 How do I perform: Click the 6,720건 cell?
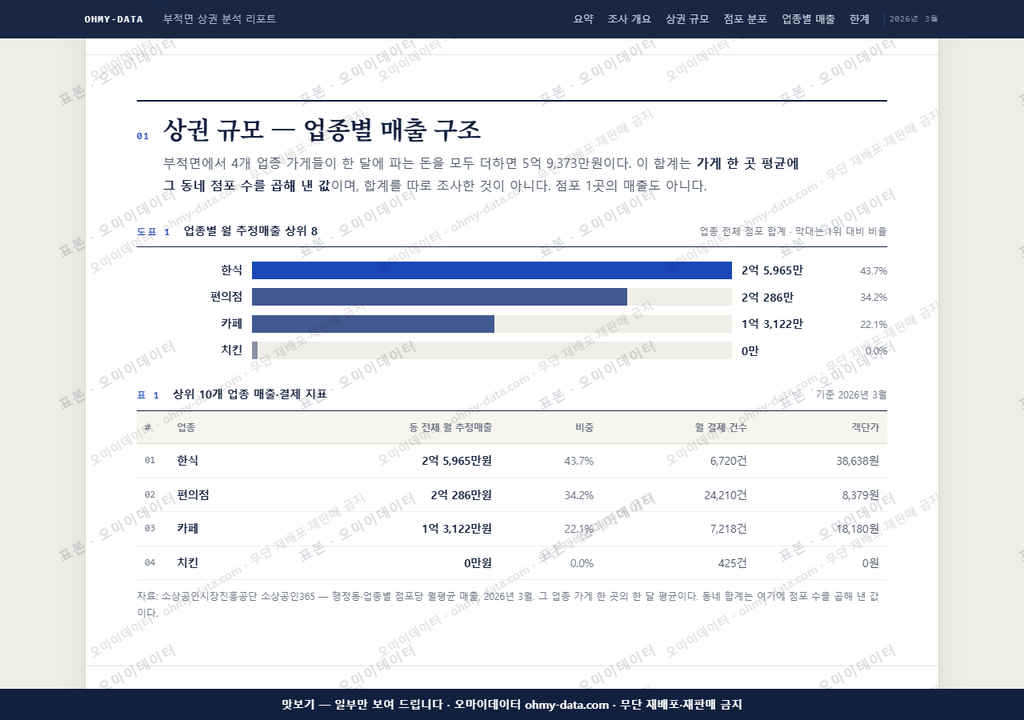click(728, 461)
